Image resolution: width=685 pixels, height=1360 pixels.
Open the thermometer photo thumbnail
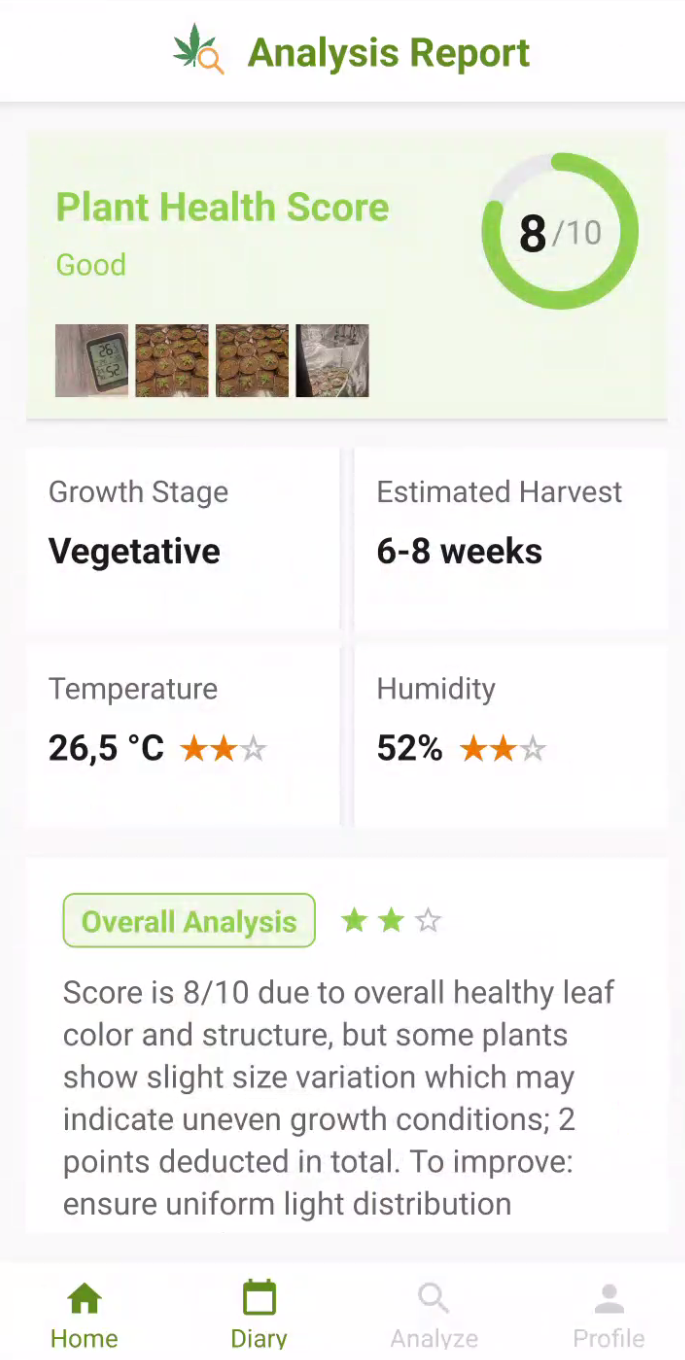[91, 361]
